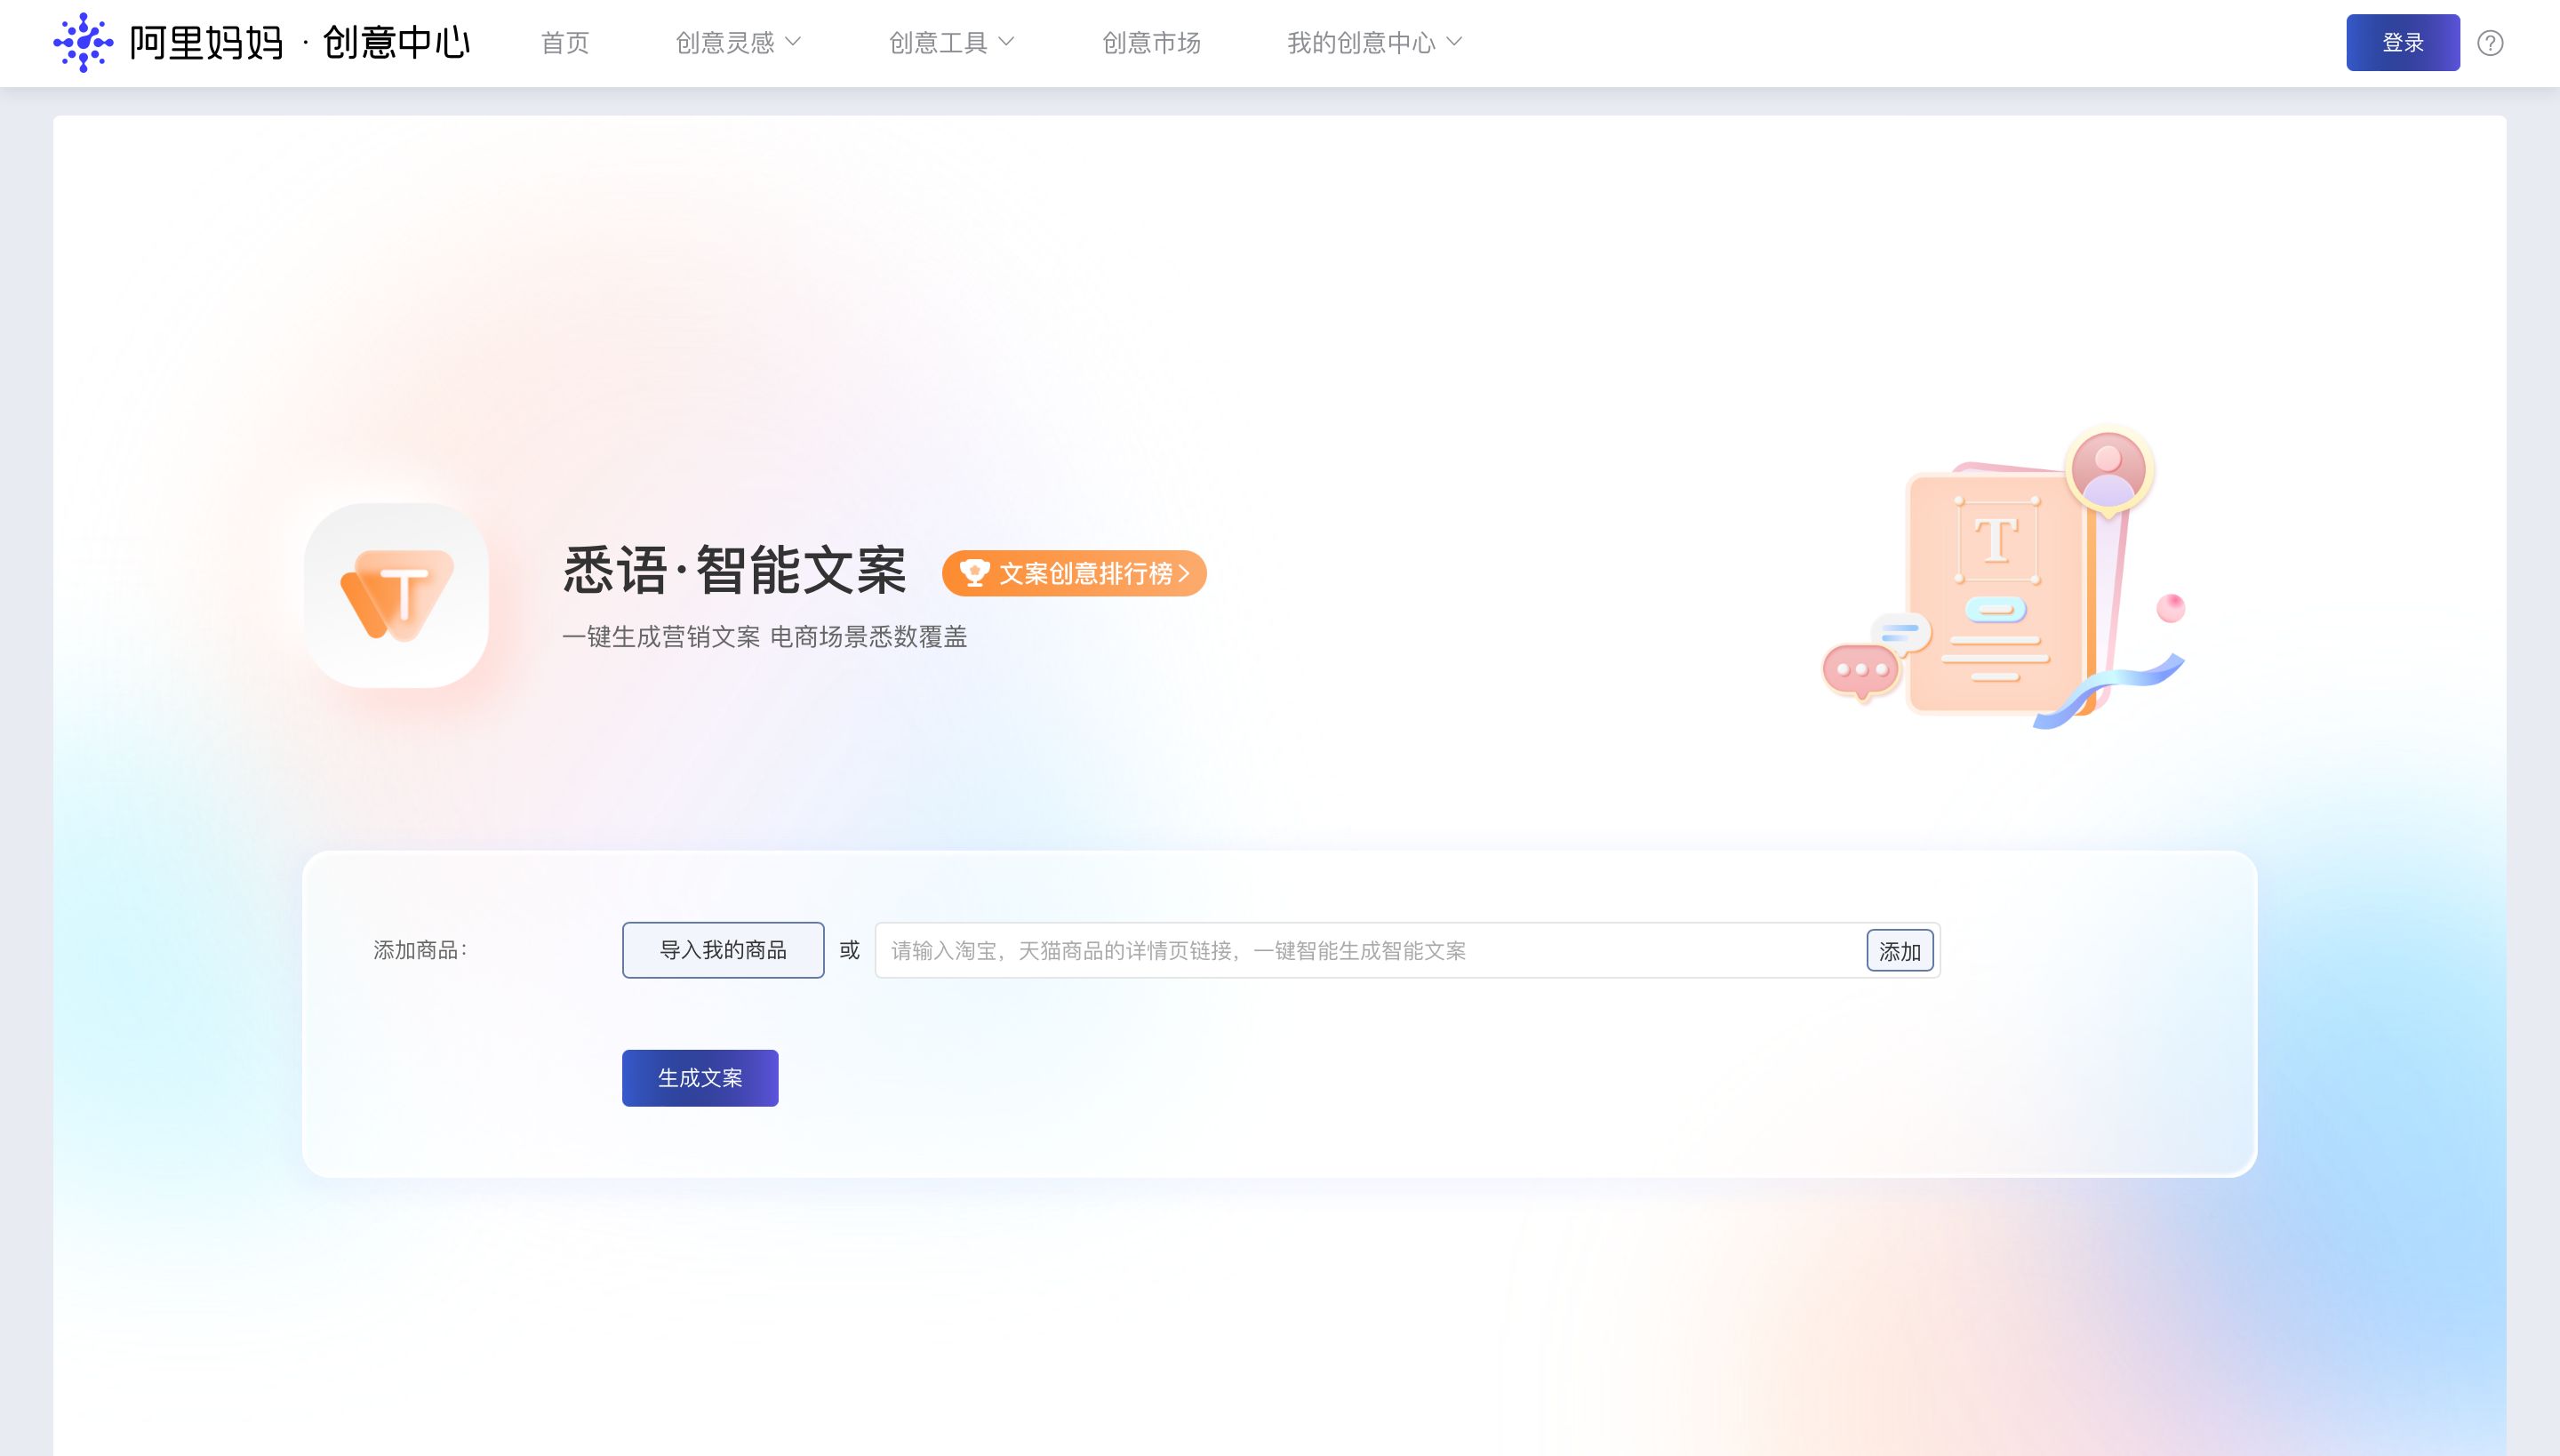This screenshot has width=2560, height=1456.
Task: Click the user avatar illustration icon
Action: point(2108,471)
